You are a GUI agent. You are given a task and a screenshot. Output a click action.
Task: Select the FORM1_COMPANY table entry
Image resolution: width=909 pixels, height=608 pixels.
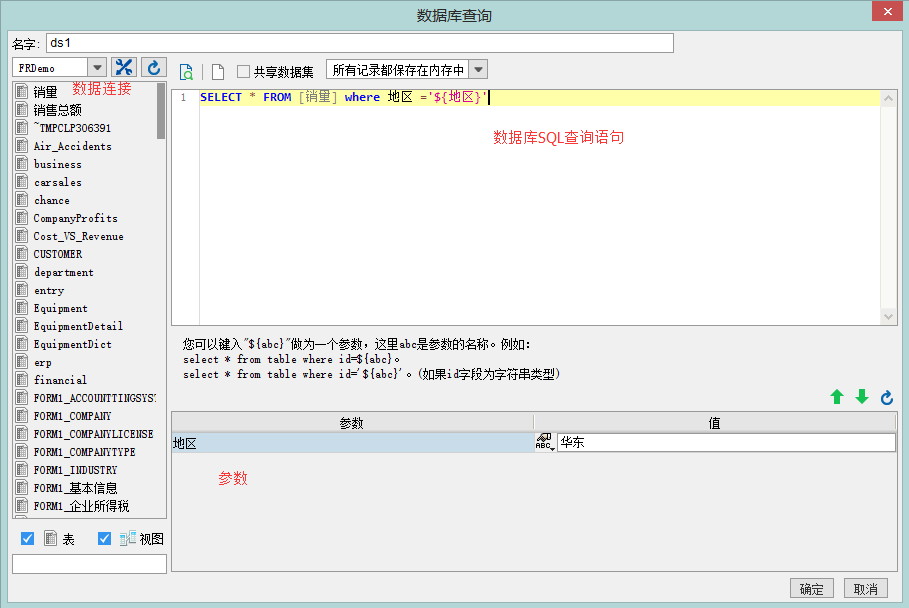pyautogui.click(x=72, y=416)
